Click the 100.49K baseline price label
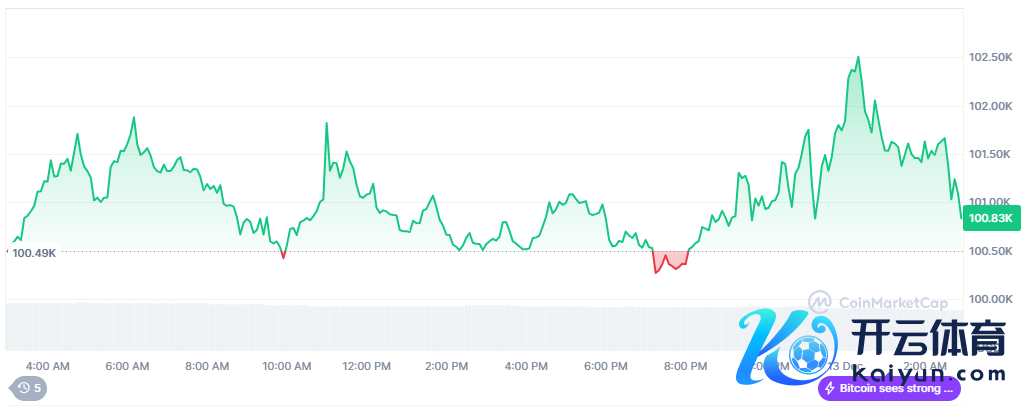Viewport: 1021px width, 407px height. coord(34,253)
